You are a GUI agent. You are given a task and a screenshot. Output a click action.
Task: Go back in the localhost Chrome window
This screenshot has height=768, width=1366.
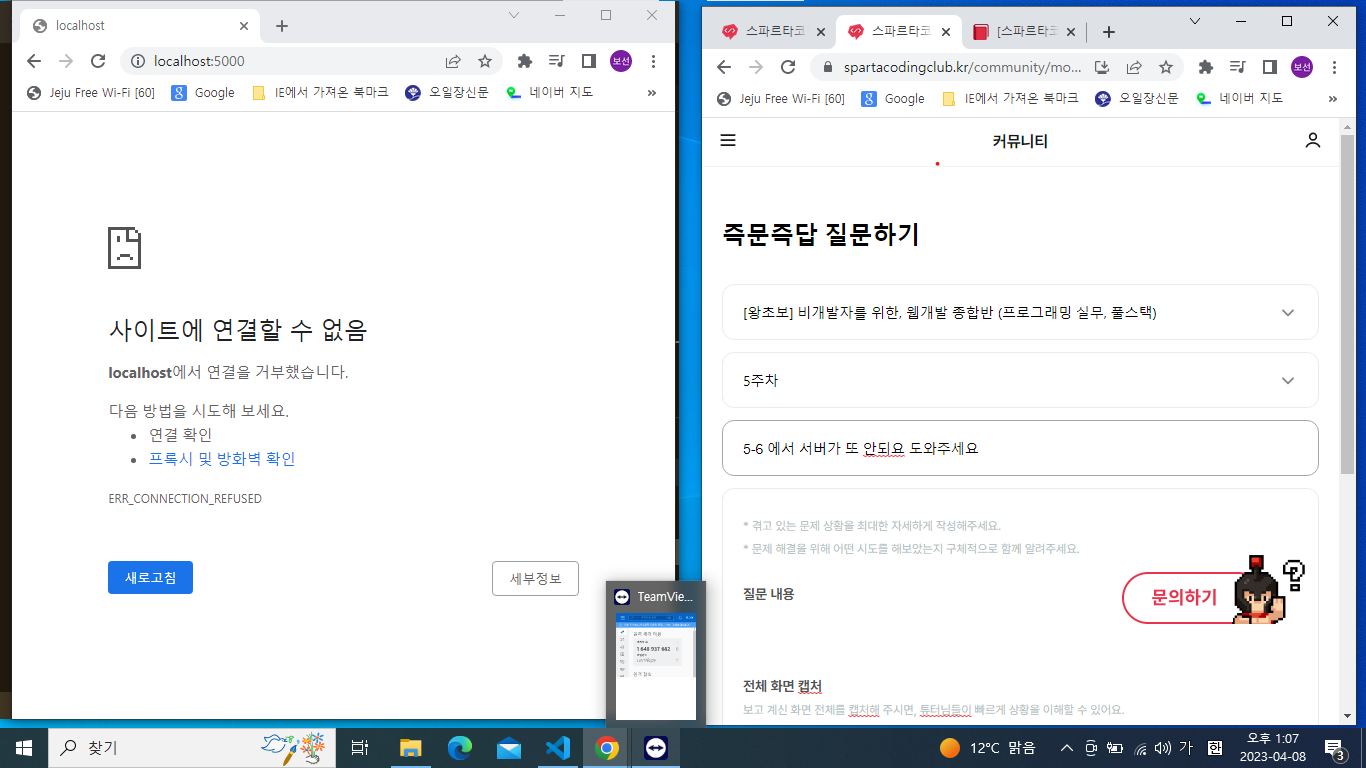[34, 61]
